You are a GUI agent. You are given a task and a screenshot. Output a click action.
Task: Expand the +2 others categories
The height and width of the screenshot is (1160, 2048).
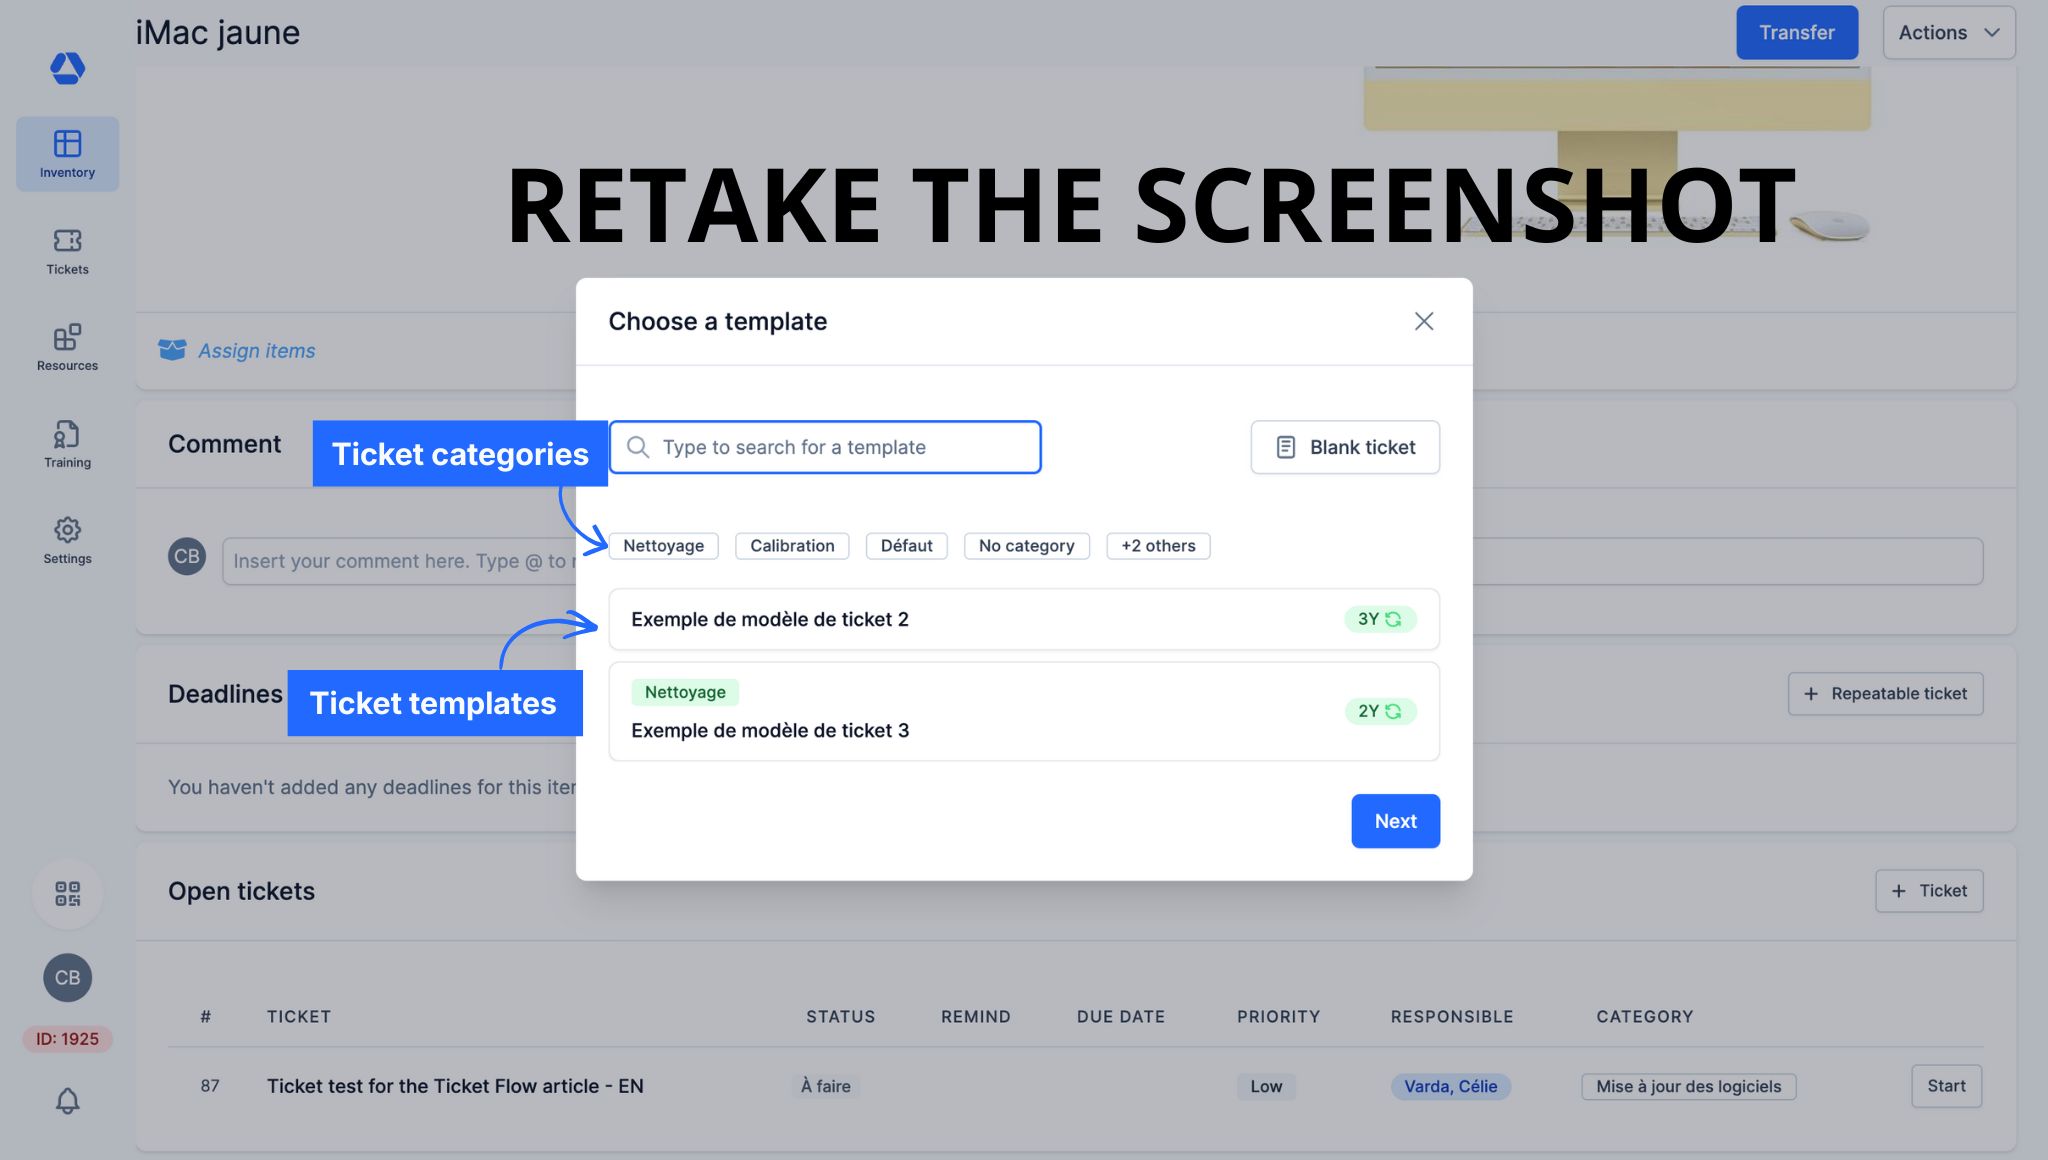point(1157,546)
